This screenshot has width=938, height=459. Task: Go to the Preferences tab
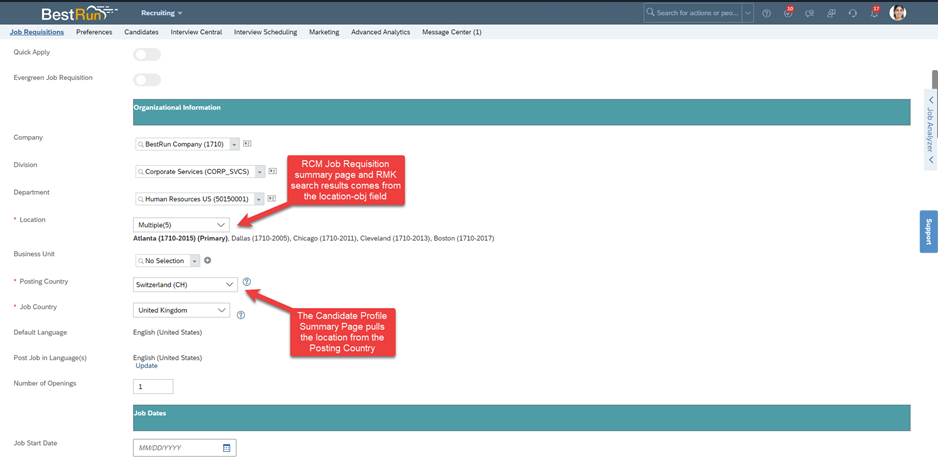point(94,32)
